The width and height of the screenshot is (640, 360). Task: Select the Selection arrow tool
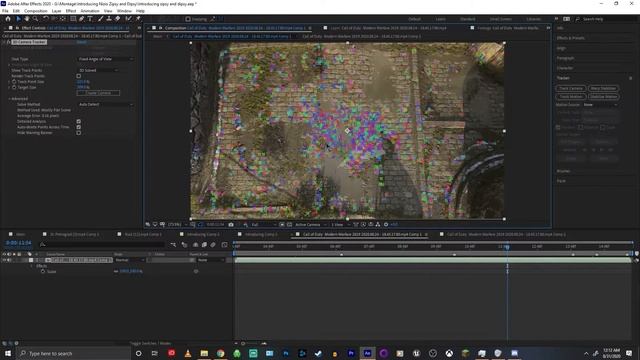tap(18, 19)
